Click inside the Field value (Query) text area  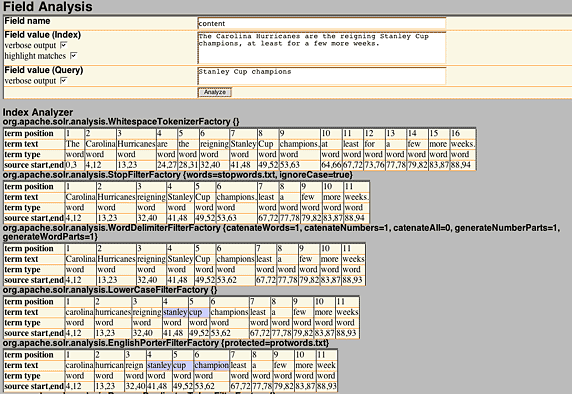pyautogui.click(x=321, y=76)
